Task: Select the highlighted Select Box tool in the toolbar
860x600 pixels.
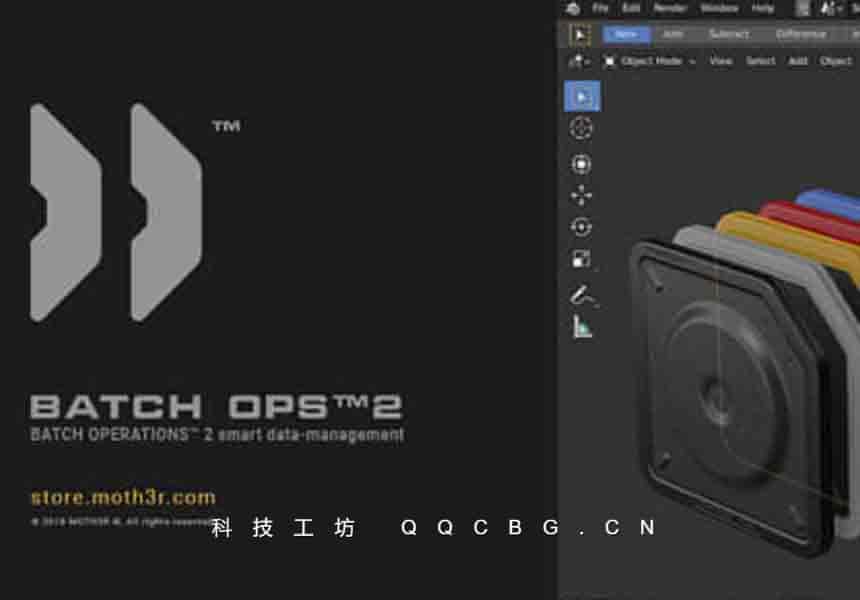Action: pos(582,97)
